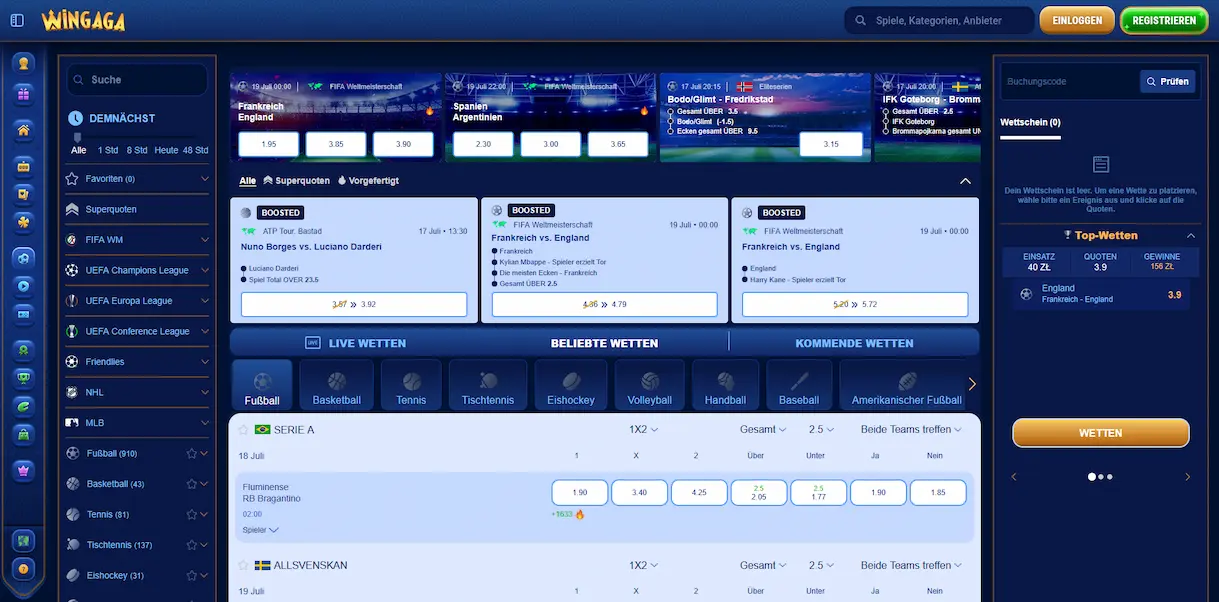Open the trophy tournaments icon in left rail
Screen dimensions: 1219x602
(24, 378)
